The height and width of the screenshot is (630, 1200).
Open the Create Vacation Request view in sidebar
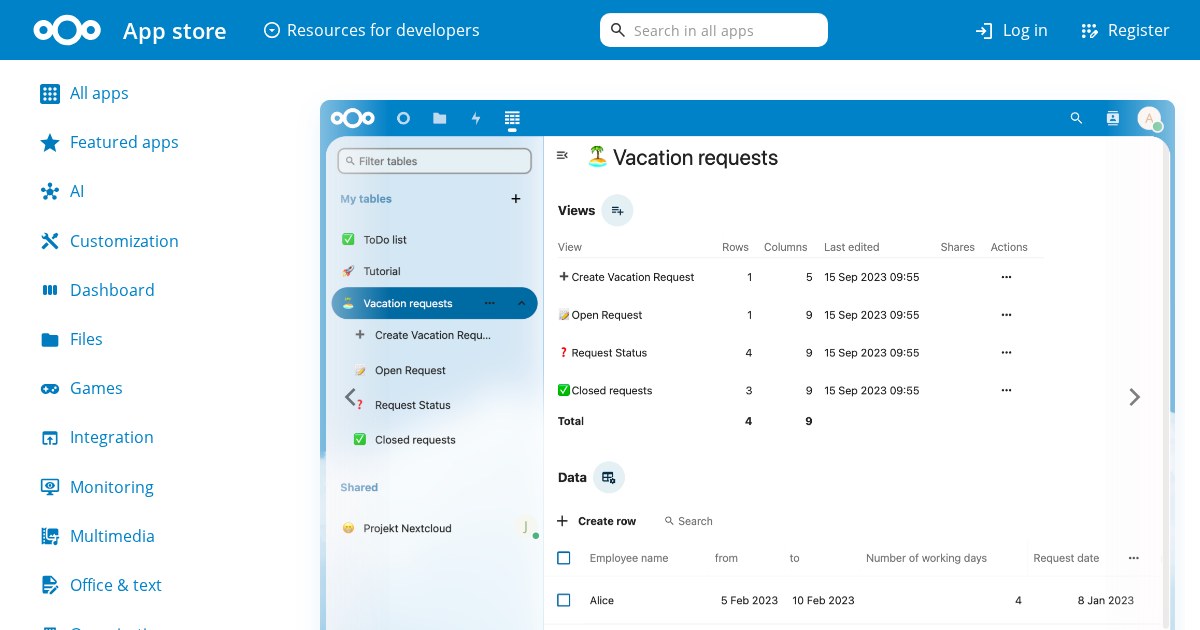click(x=434, y=335)
